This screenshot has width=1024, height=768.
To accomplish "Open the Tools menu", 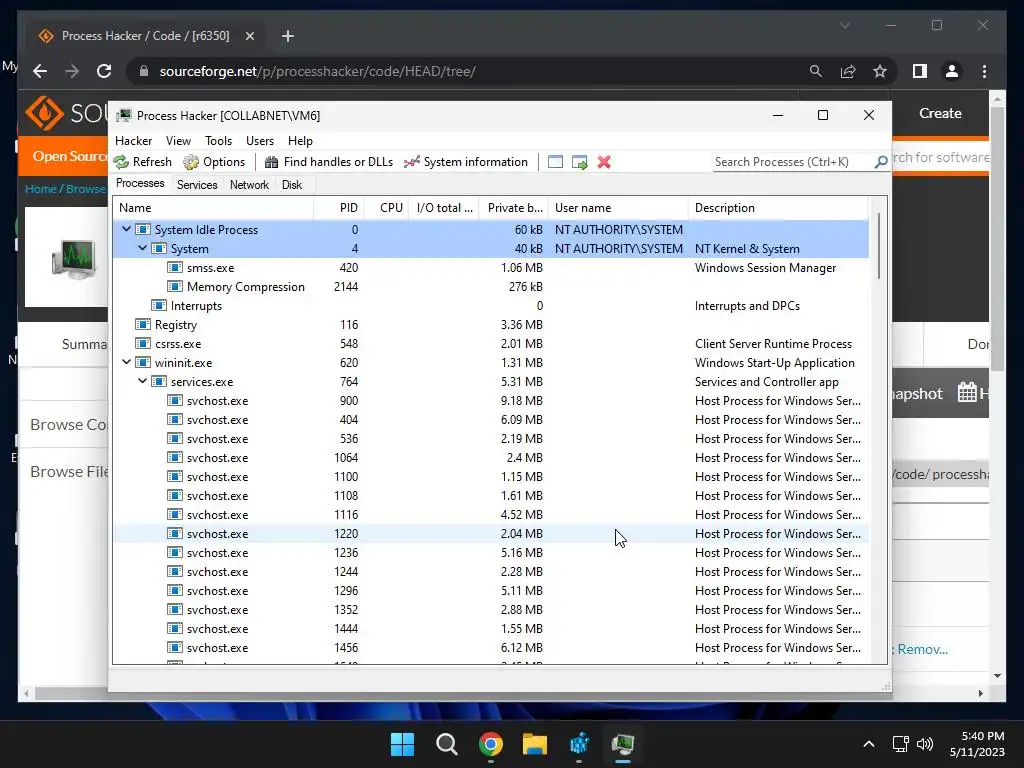I will (x=218, y=140).
